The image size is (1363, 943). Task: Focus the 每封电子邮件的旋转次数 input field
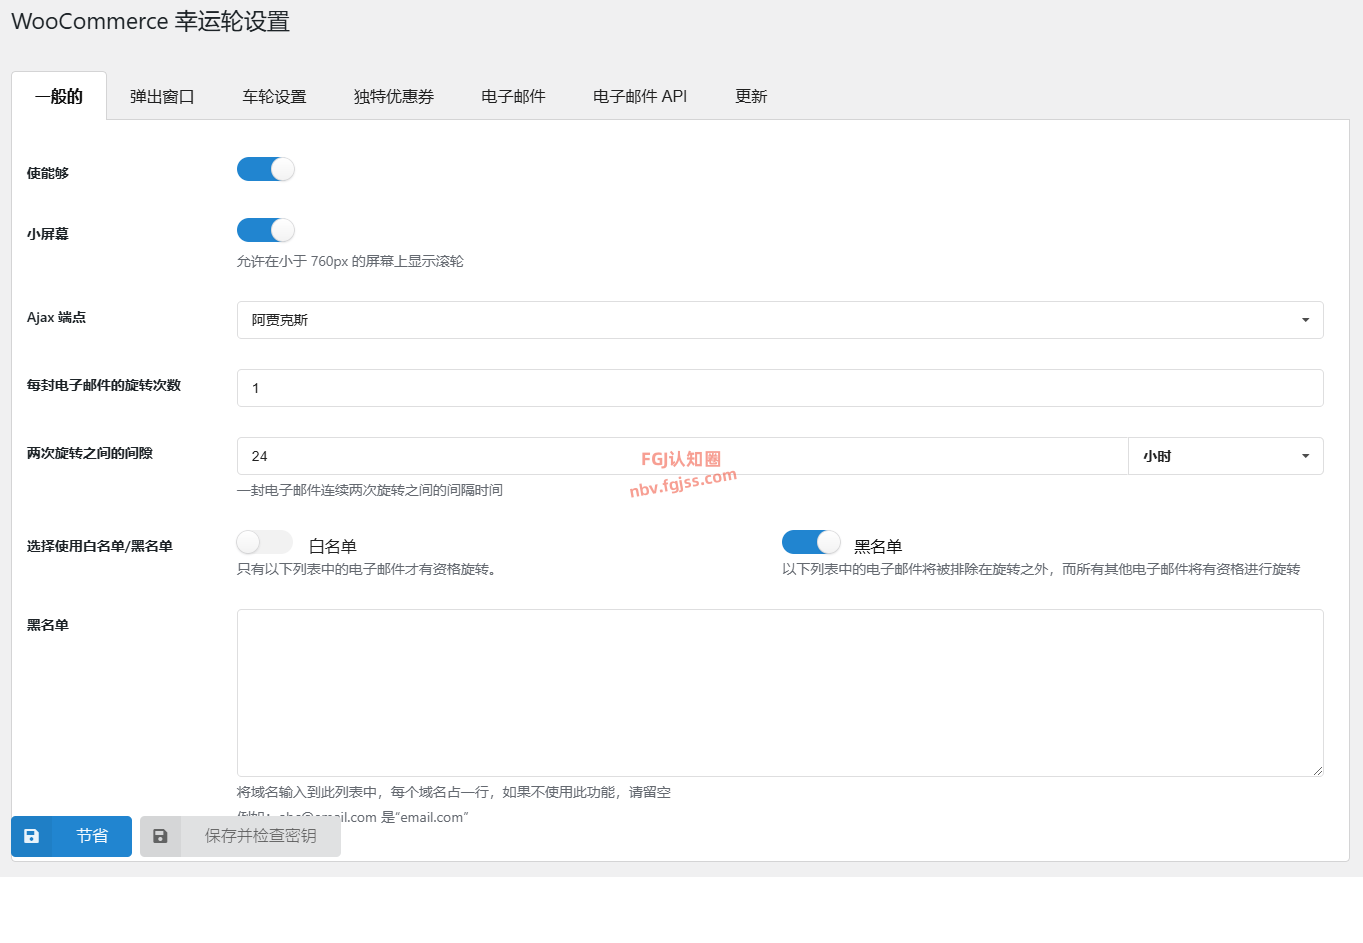pyautogui.click(x=779, y=388)
